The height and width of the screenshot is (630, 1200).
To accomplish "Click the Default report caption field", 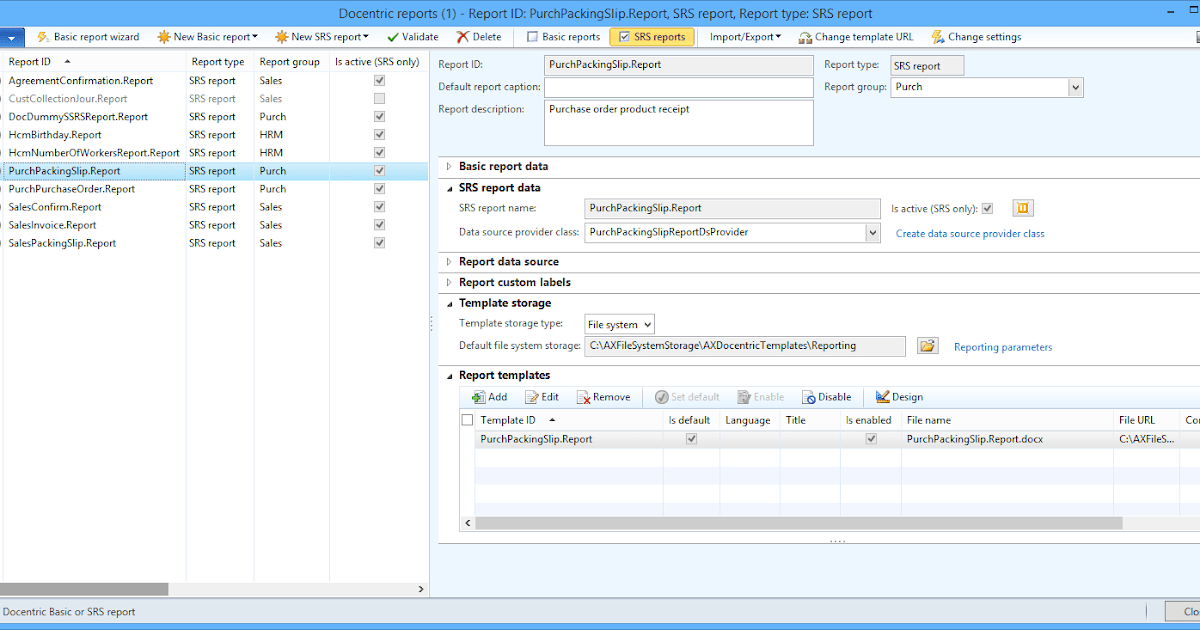I will [x=679, y=88].
